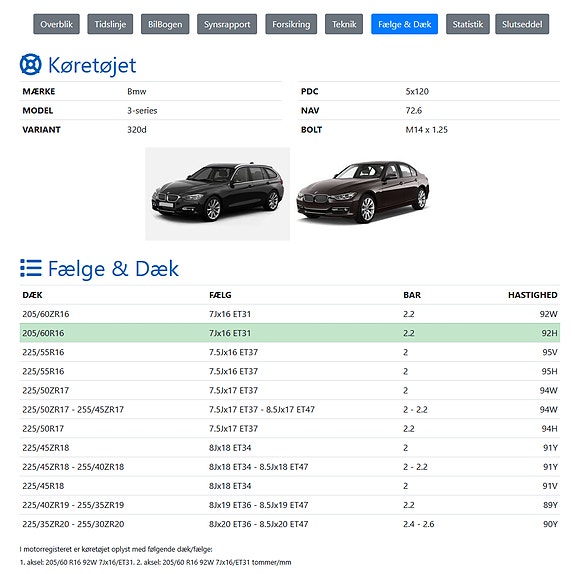Go to the Synsrapport tab
575x574 pixels.
(227, 24)
